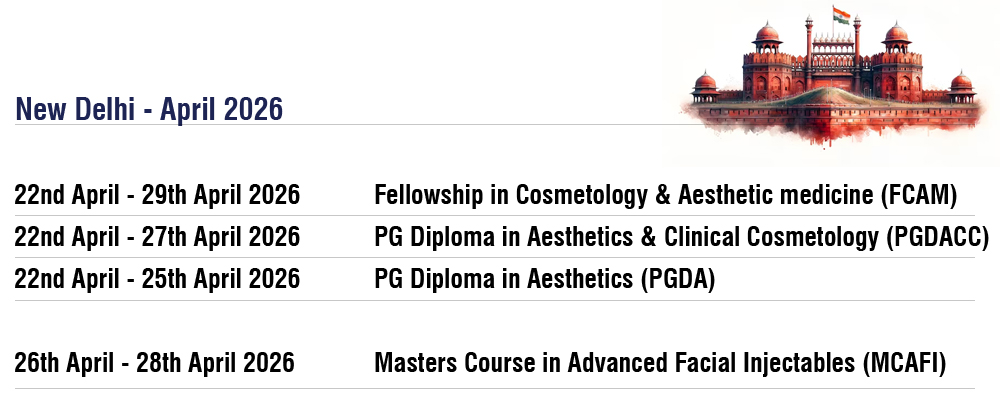Open the Fellowship in Cosmetology & Aesthetic medicine course
This screenshot has height=400, width=1000.
(624, 195)
